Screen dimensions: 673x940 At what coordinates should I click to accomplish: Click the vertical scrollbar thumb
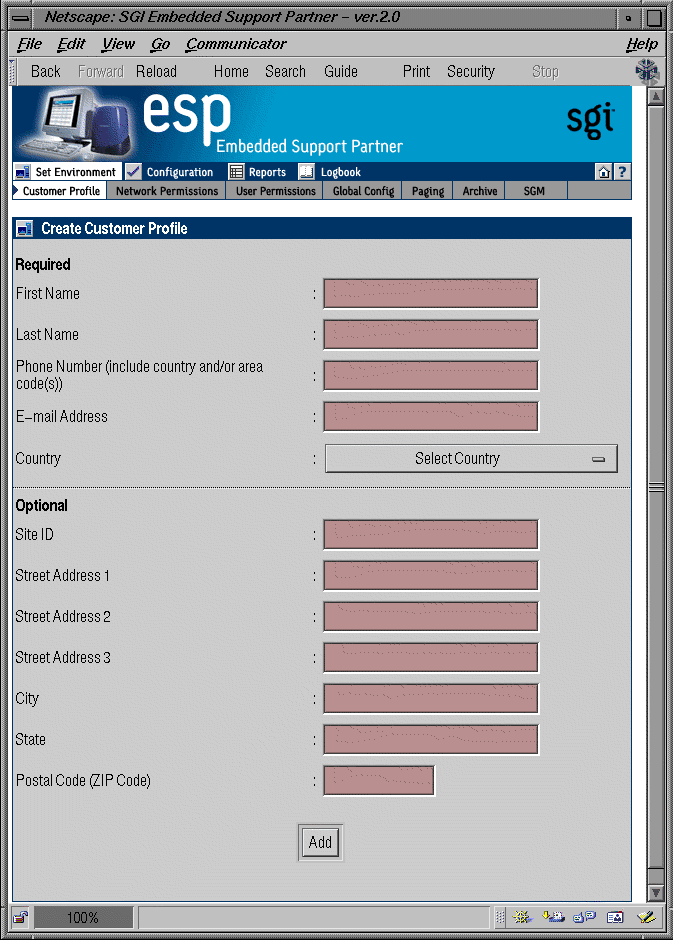(x=656, y=487)
